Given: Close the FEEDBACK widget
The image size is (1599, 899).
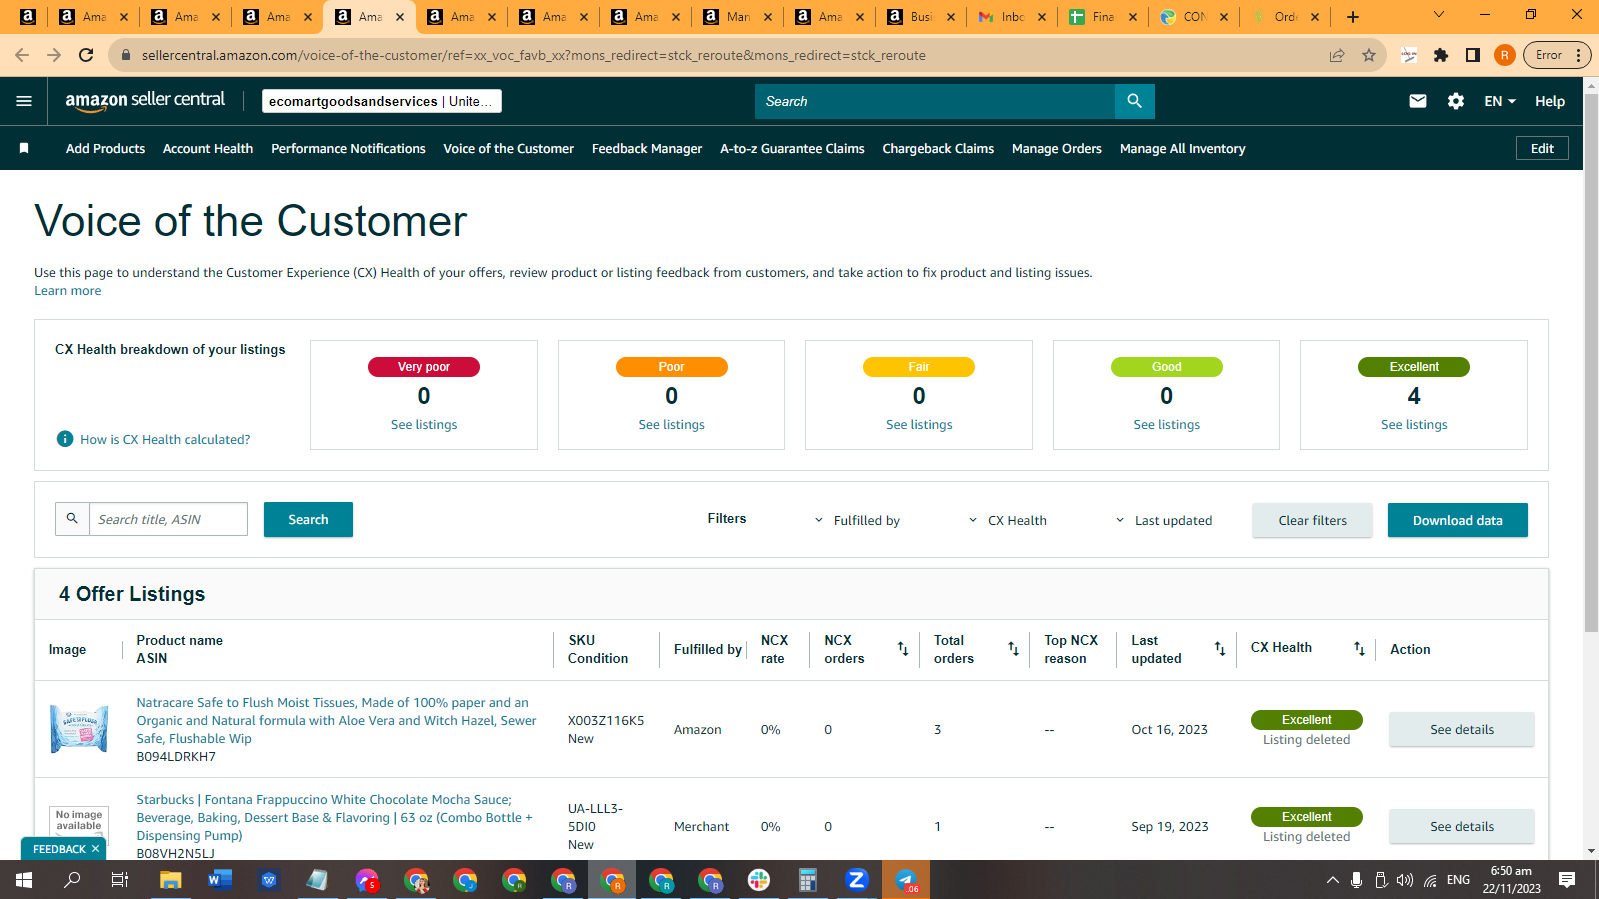Looking at the screenshot, I should (96, 849).
